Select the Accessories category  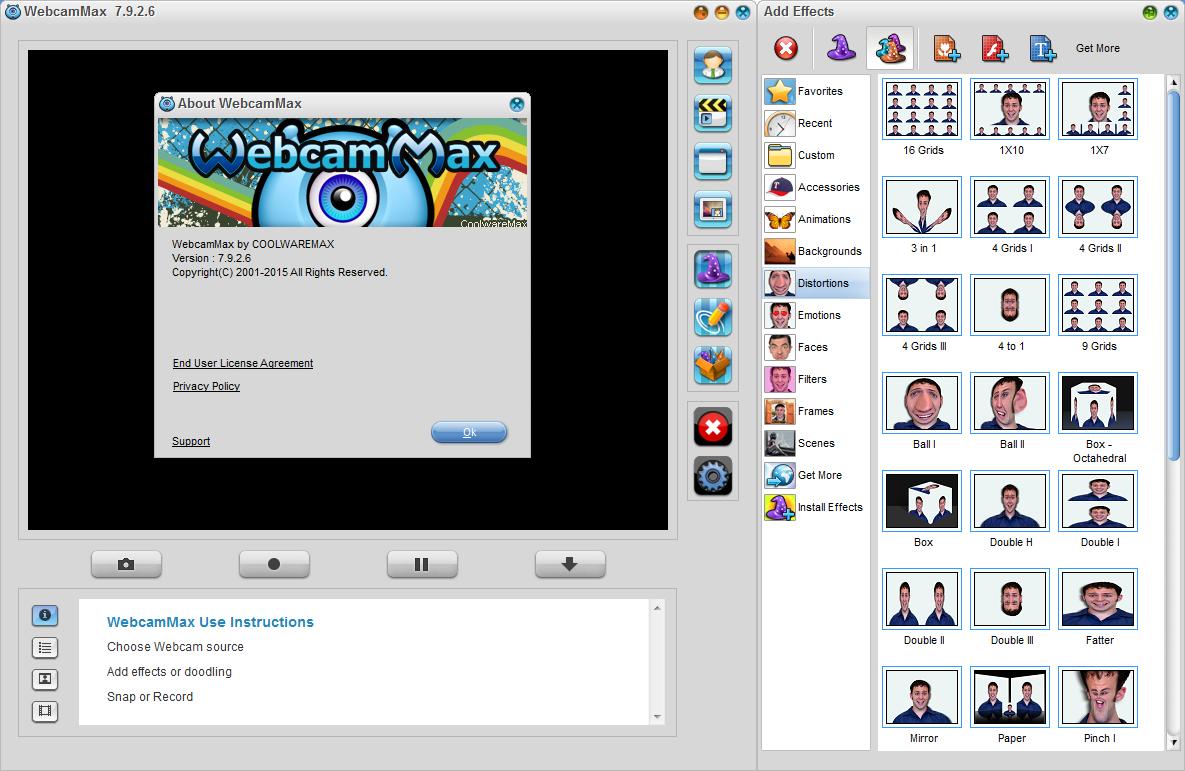point(816,187)
